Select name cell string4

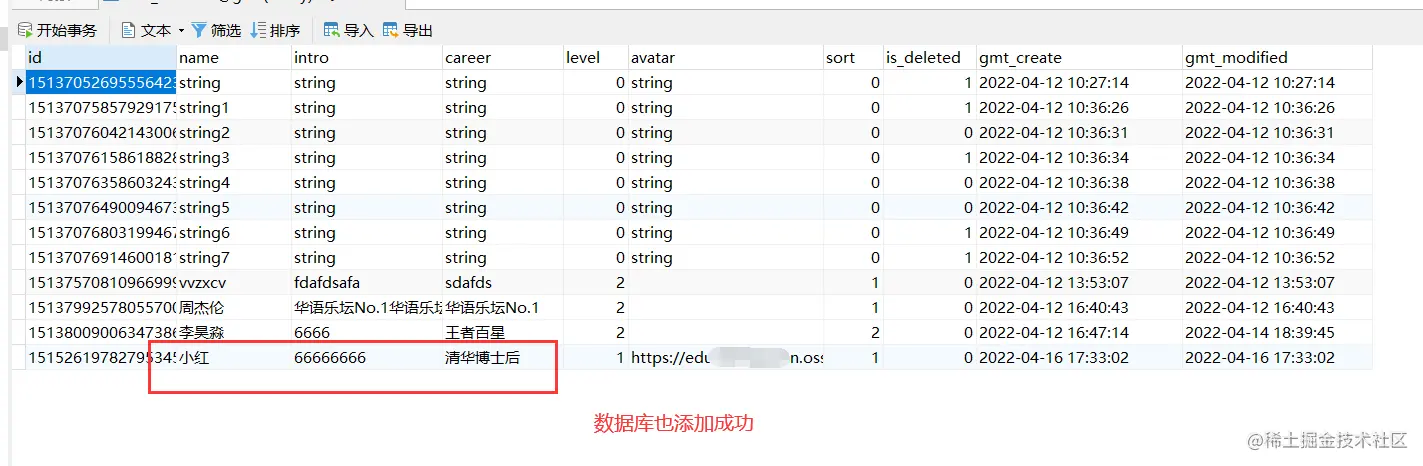coord(234,182)
